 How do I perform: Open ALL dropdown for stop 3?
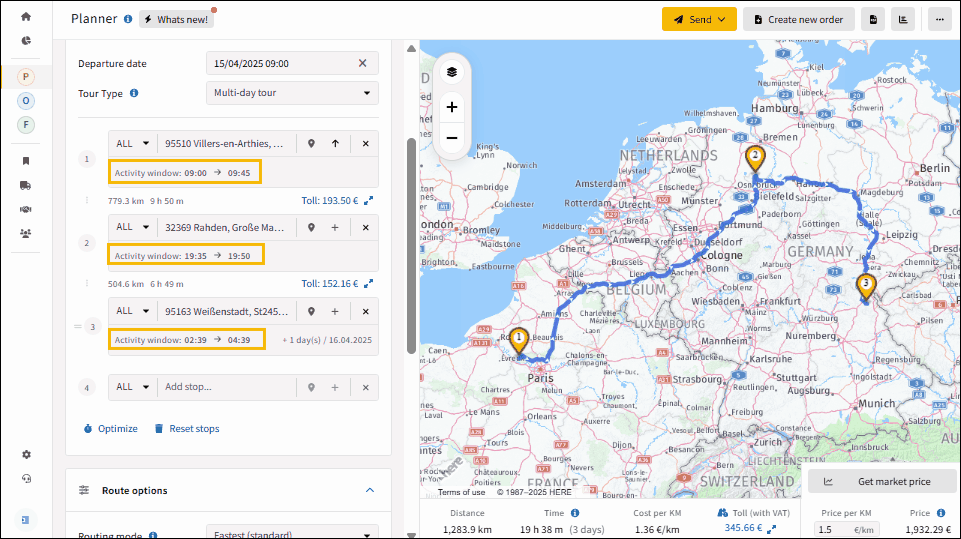pos(132,312)
